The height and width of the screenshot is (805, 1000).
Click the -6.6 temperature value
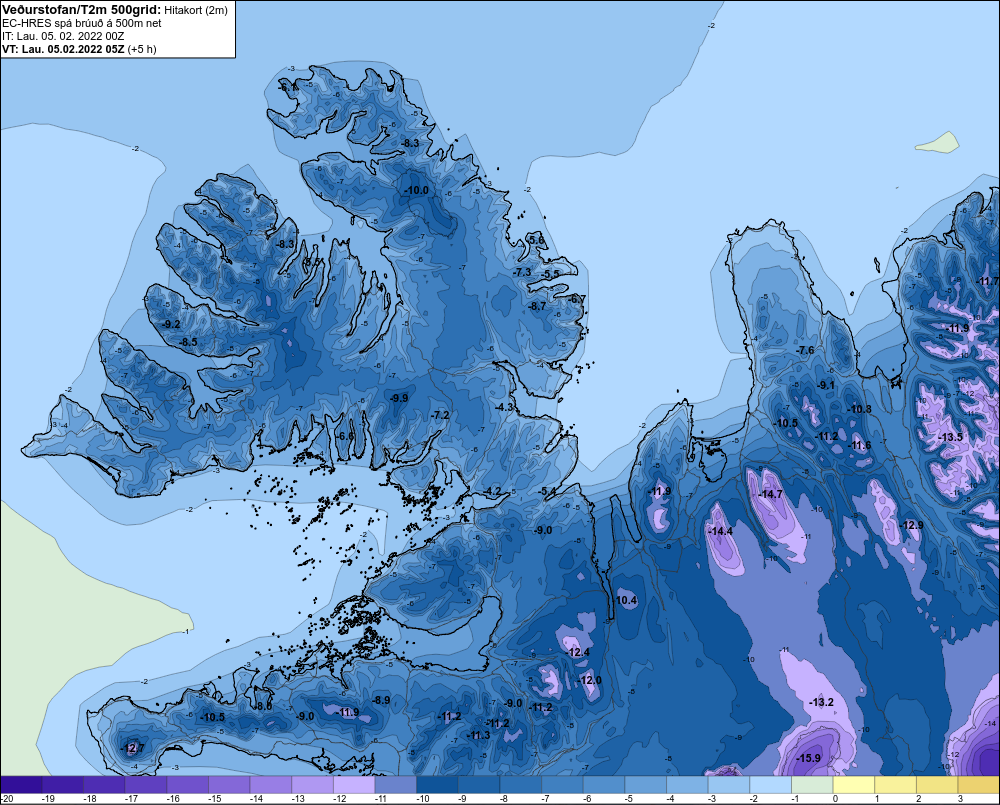pos(345,436)
